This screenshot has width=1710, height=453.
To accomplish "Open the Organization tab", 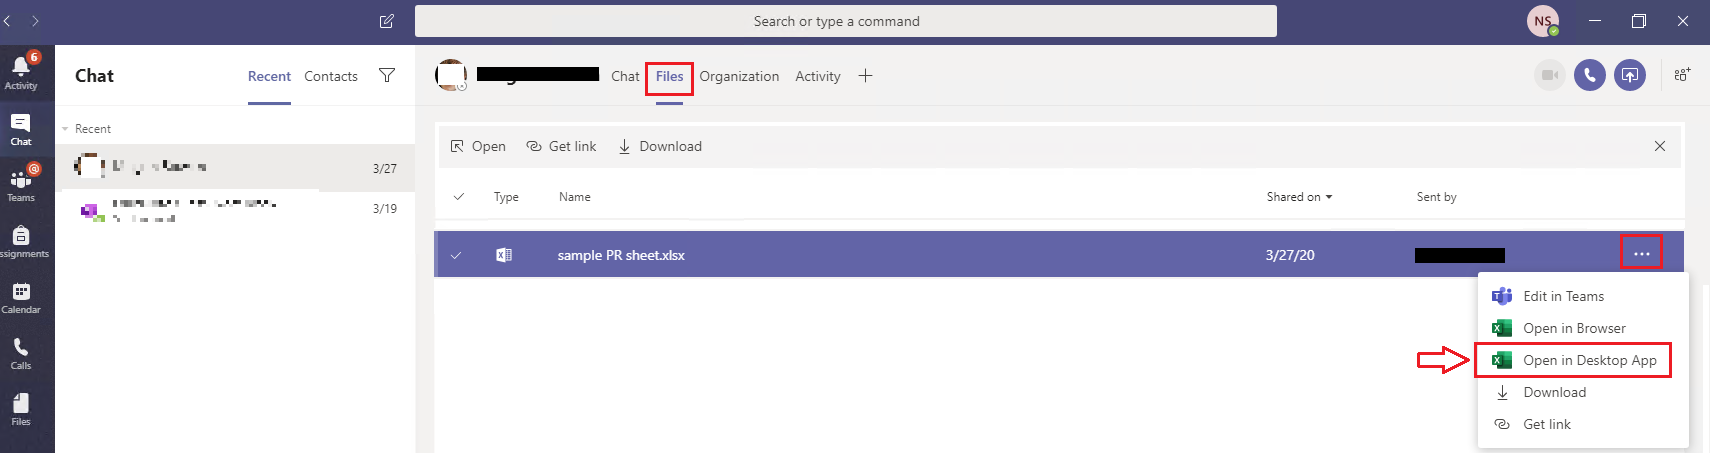I will 739,76.
